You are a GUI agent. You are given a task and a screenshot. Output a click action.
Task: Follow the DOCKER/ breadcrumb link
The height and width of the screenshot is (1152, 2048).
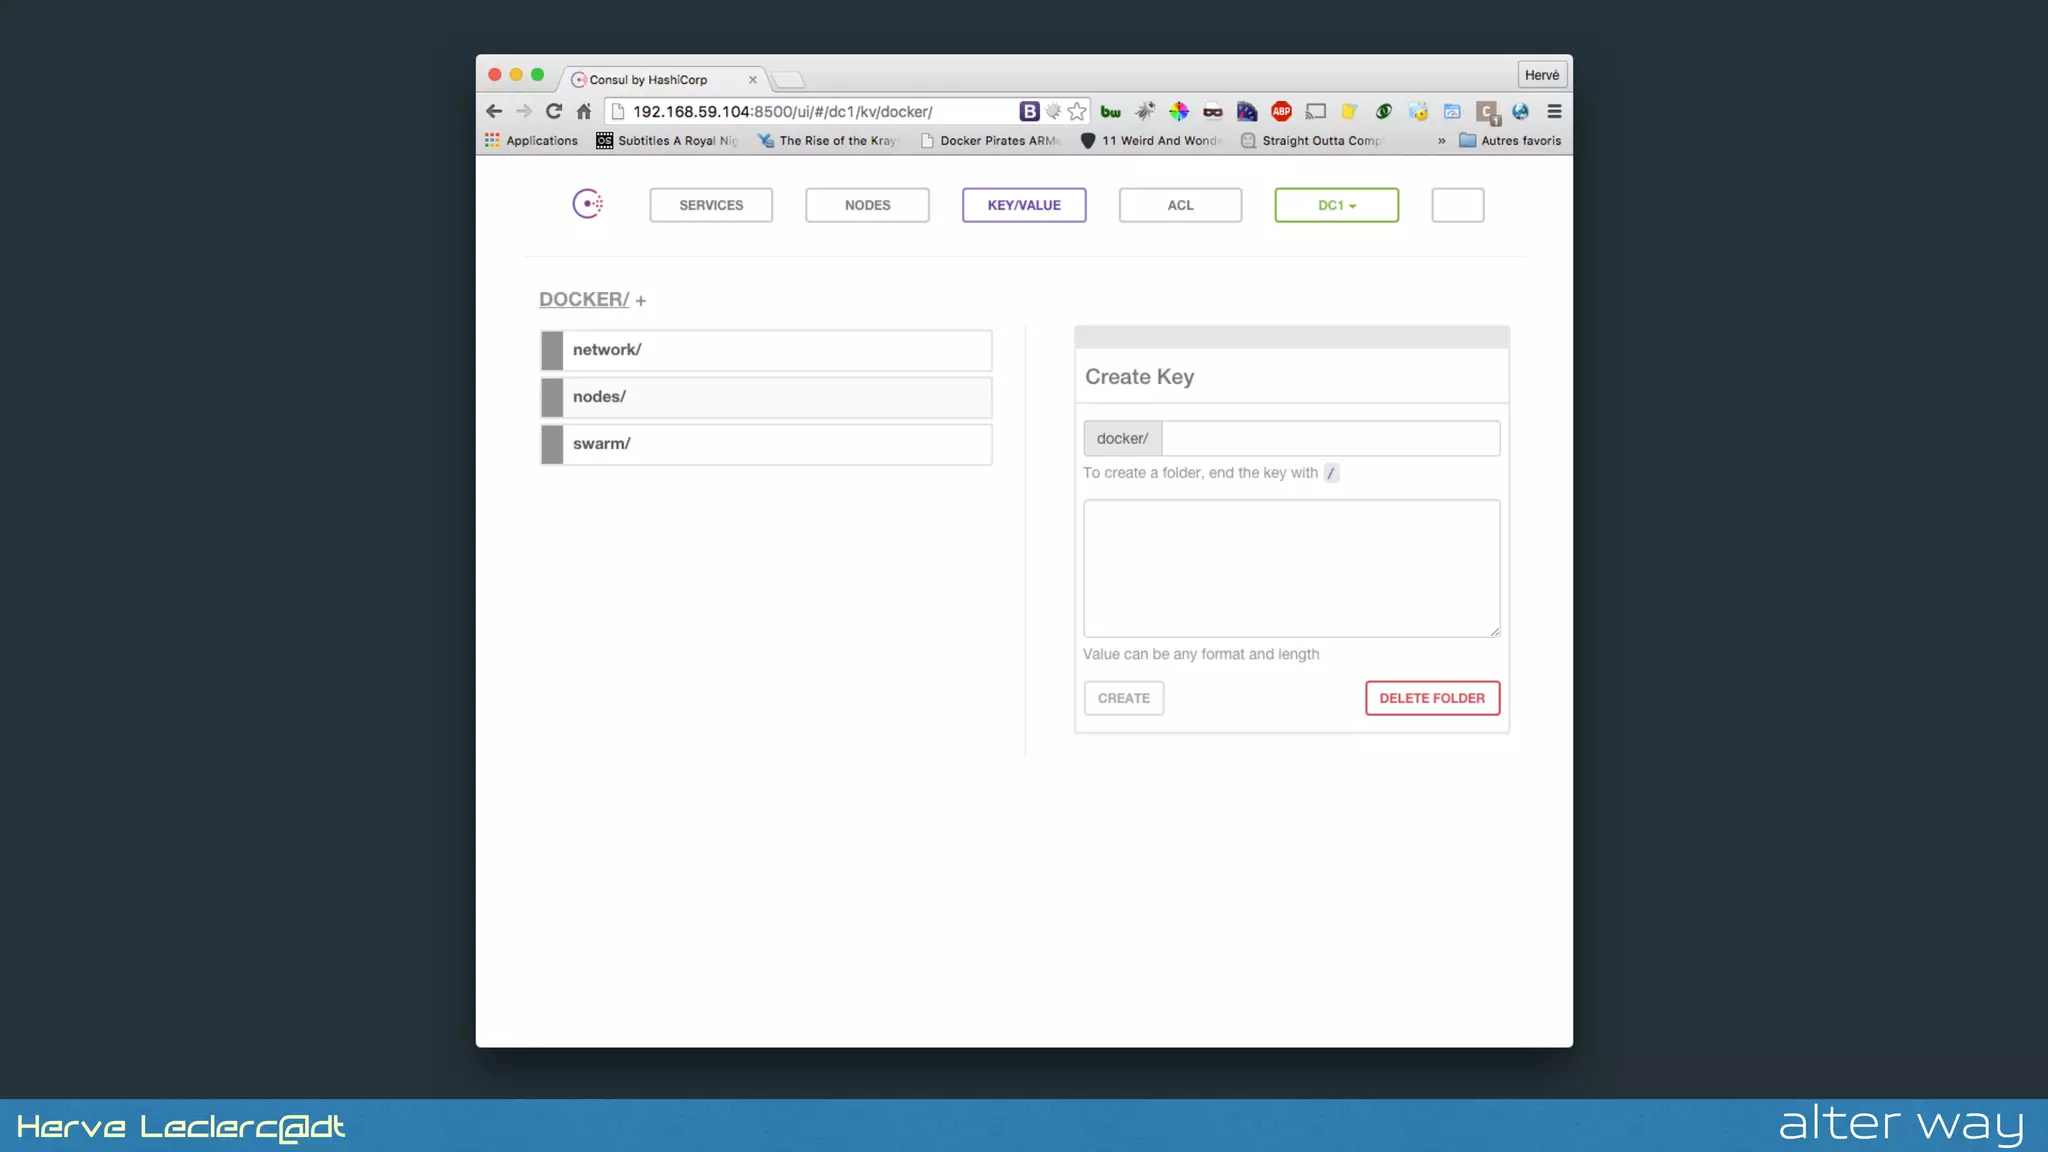[584, 299]
